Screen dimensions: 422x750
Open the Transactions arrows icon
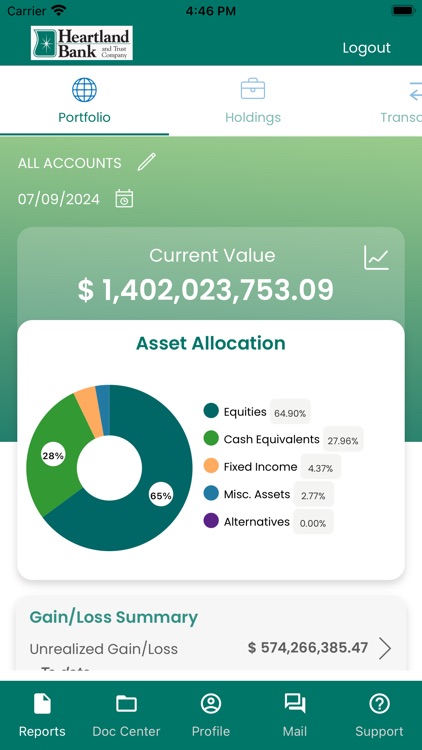coord(415,91)
